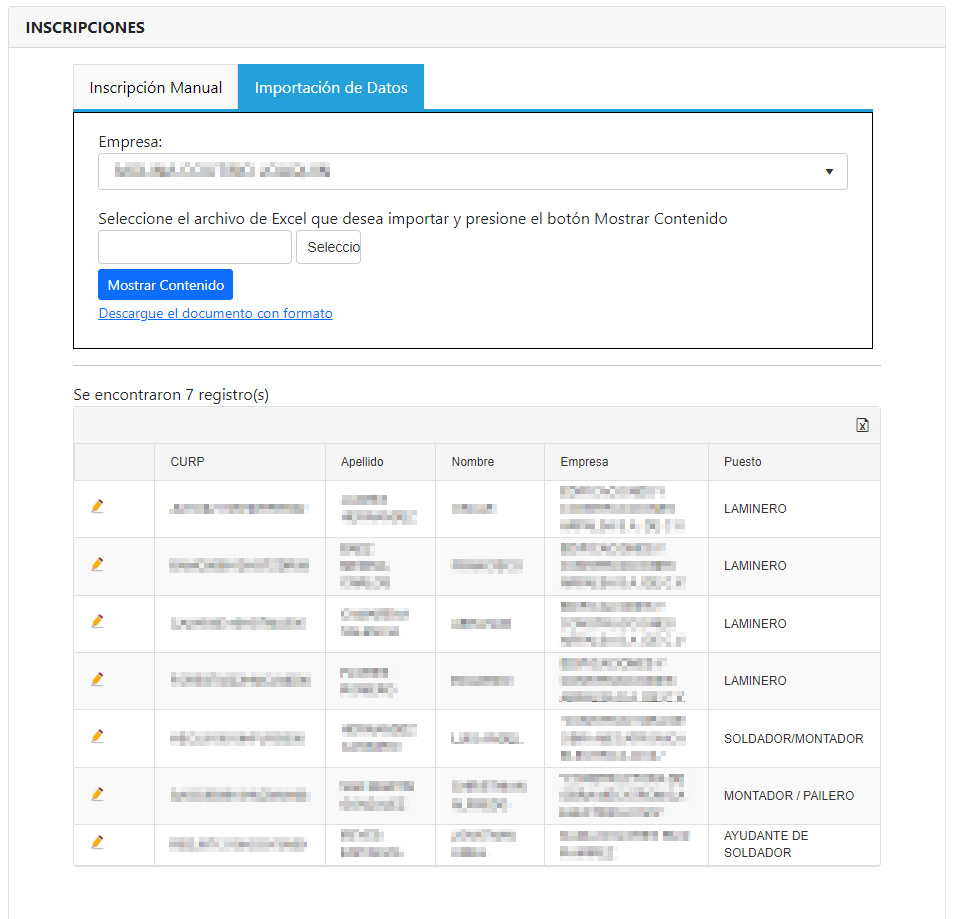
Task: Click the Mostrar Contenido button
Action: (x=165, y=285)
